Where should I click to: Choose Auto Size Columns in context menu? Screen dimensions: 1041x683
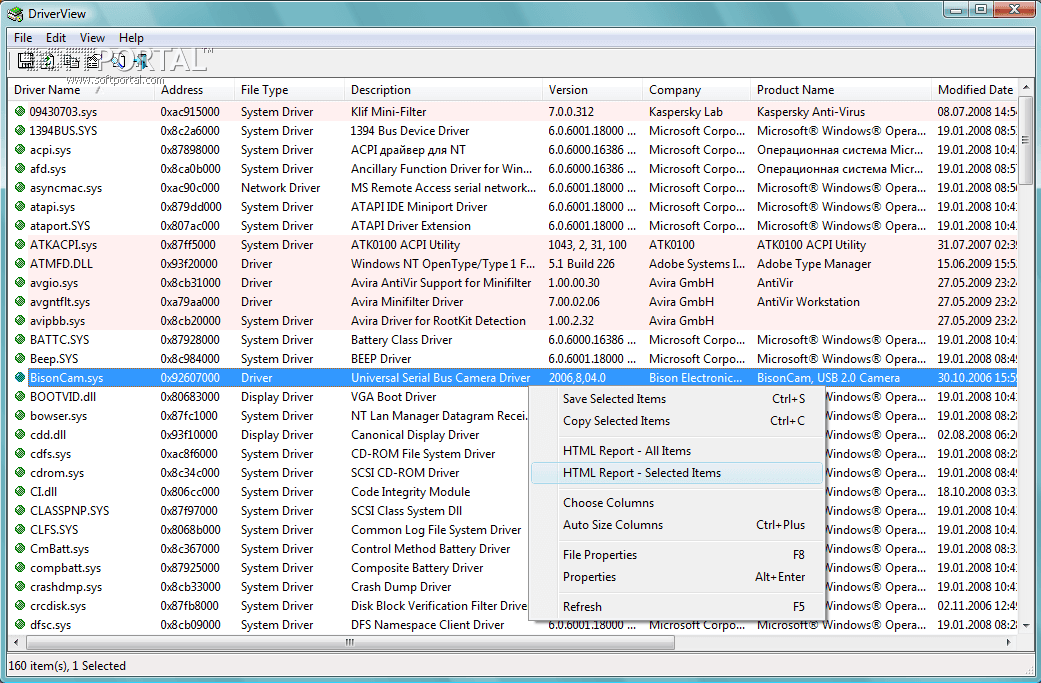click(x=677, y=524)
